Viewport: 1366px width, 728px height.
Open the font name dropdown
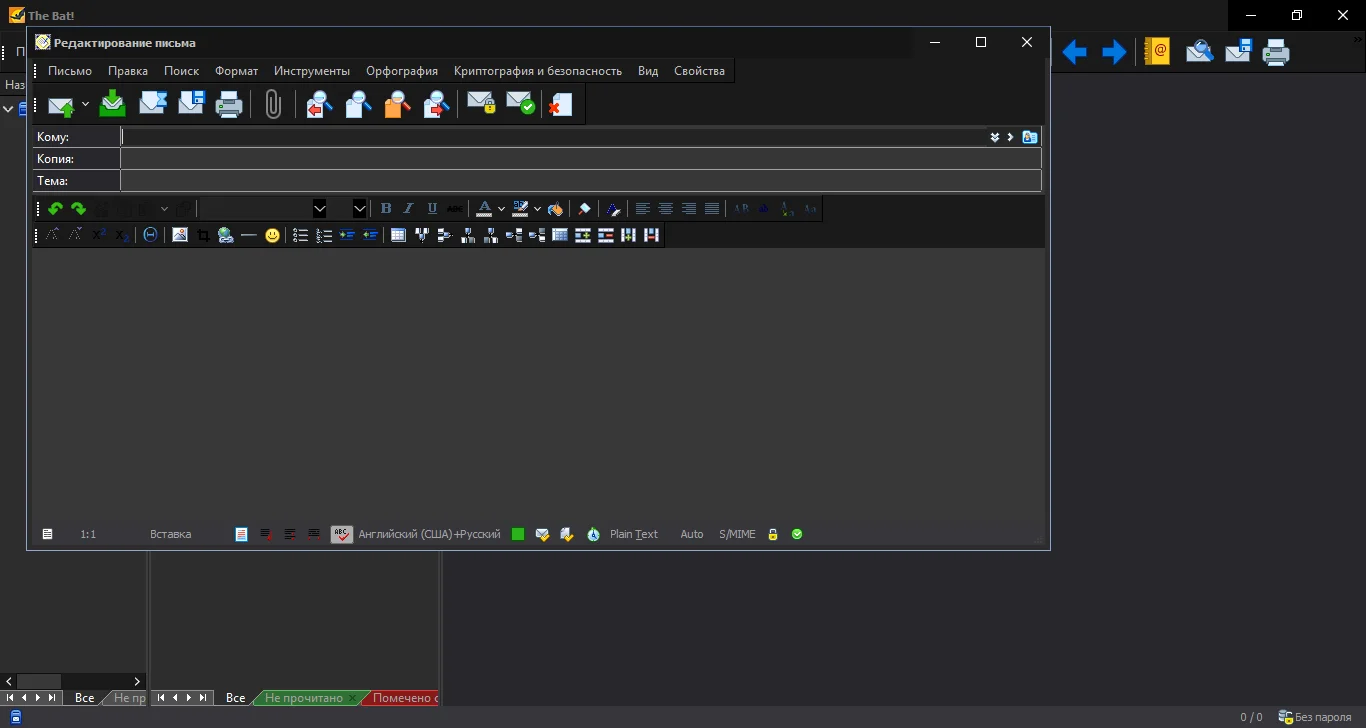tap(320, 209)
